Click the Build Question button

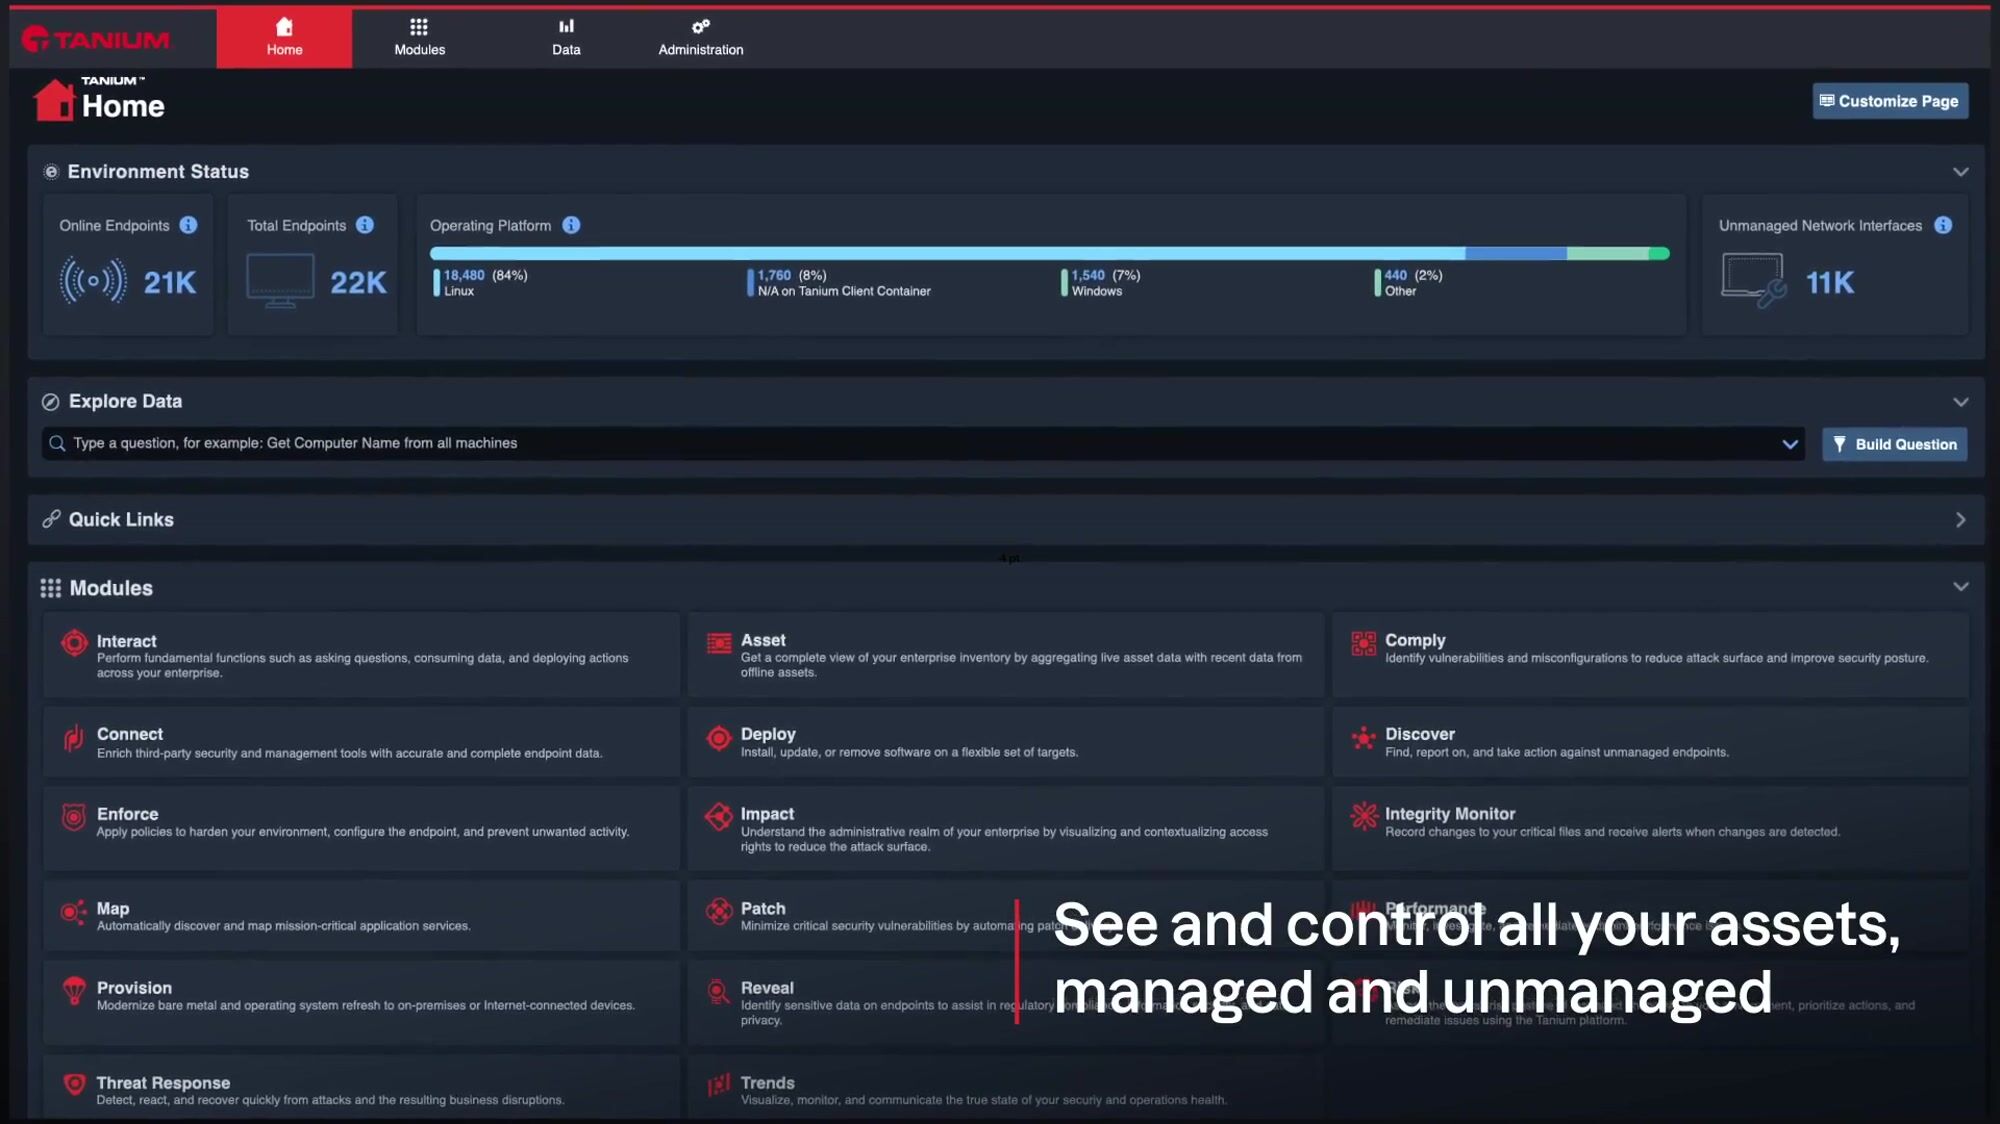tap(1894, 444)
